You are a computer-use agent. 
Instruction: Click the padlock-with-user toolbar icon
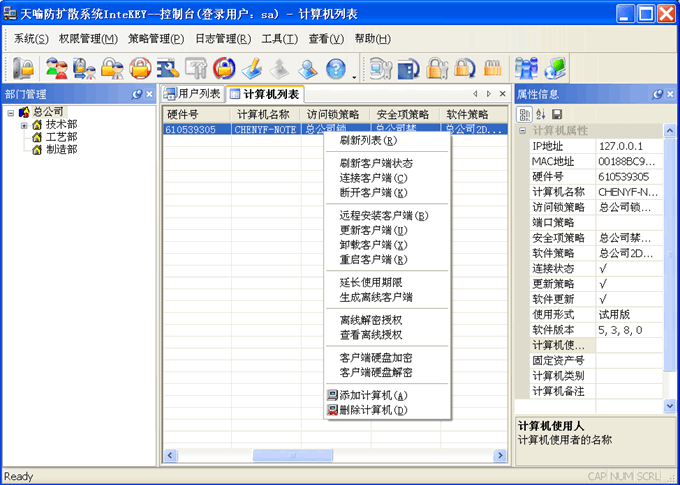click(x=112, y=69)
